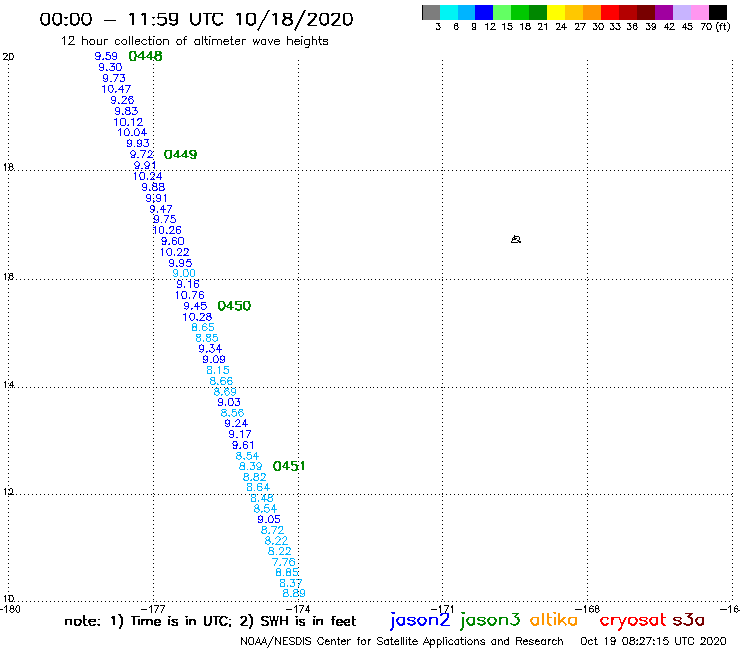
Task: Click the -180 longitude axis label
Action: tap(10, 609)
